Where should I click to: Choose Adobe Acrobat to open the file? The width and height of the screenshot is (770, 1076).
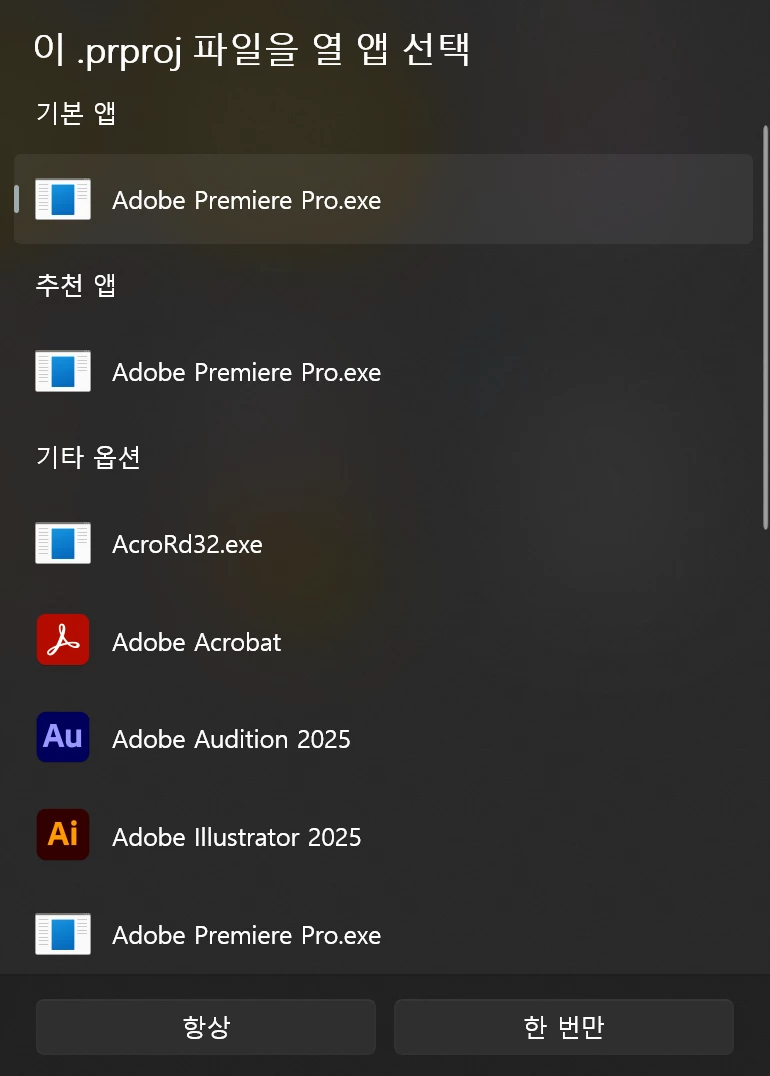(x=383, y=640)
